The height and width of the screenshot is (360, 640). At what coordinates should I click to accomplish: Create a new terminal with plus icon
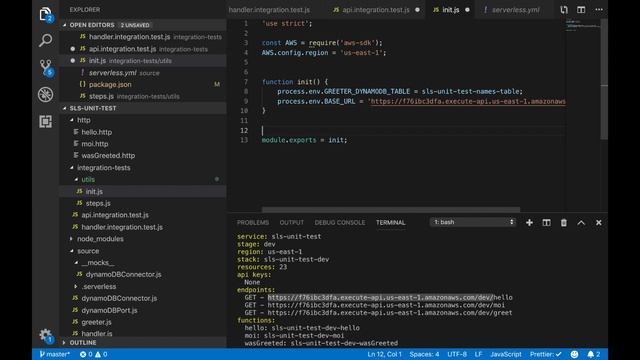pyautogui.click(x=529, y=222)
